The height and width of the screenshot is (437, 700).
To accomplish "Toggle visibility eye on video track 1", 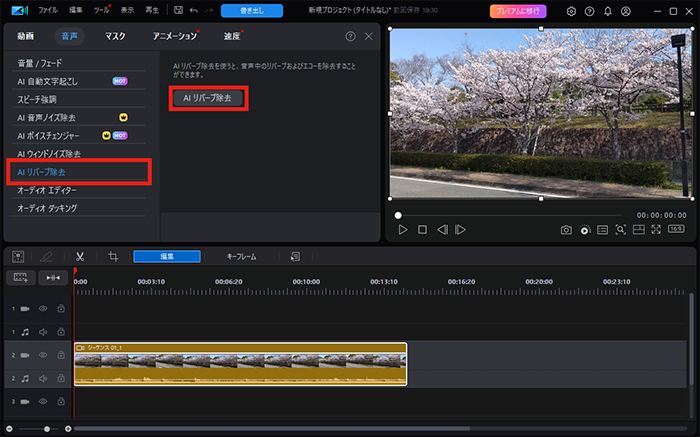I will click(x=43, y=308).
